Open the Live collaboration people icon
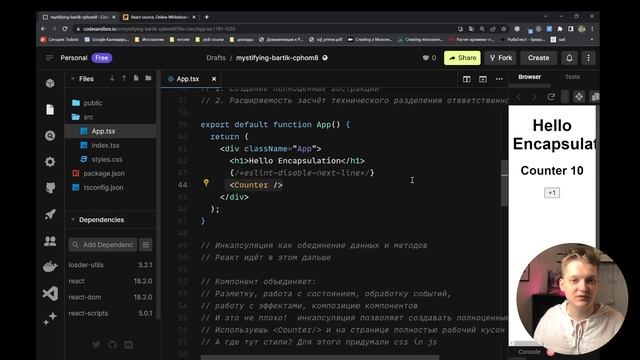This screenshot has height=360, width=640. (x=50, y=241)
